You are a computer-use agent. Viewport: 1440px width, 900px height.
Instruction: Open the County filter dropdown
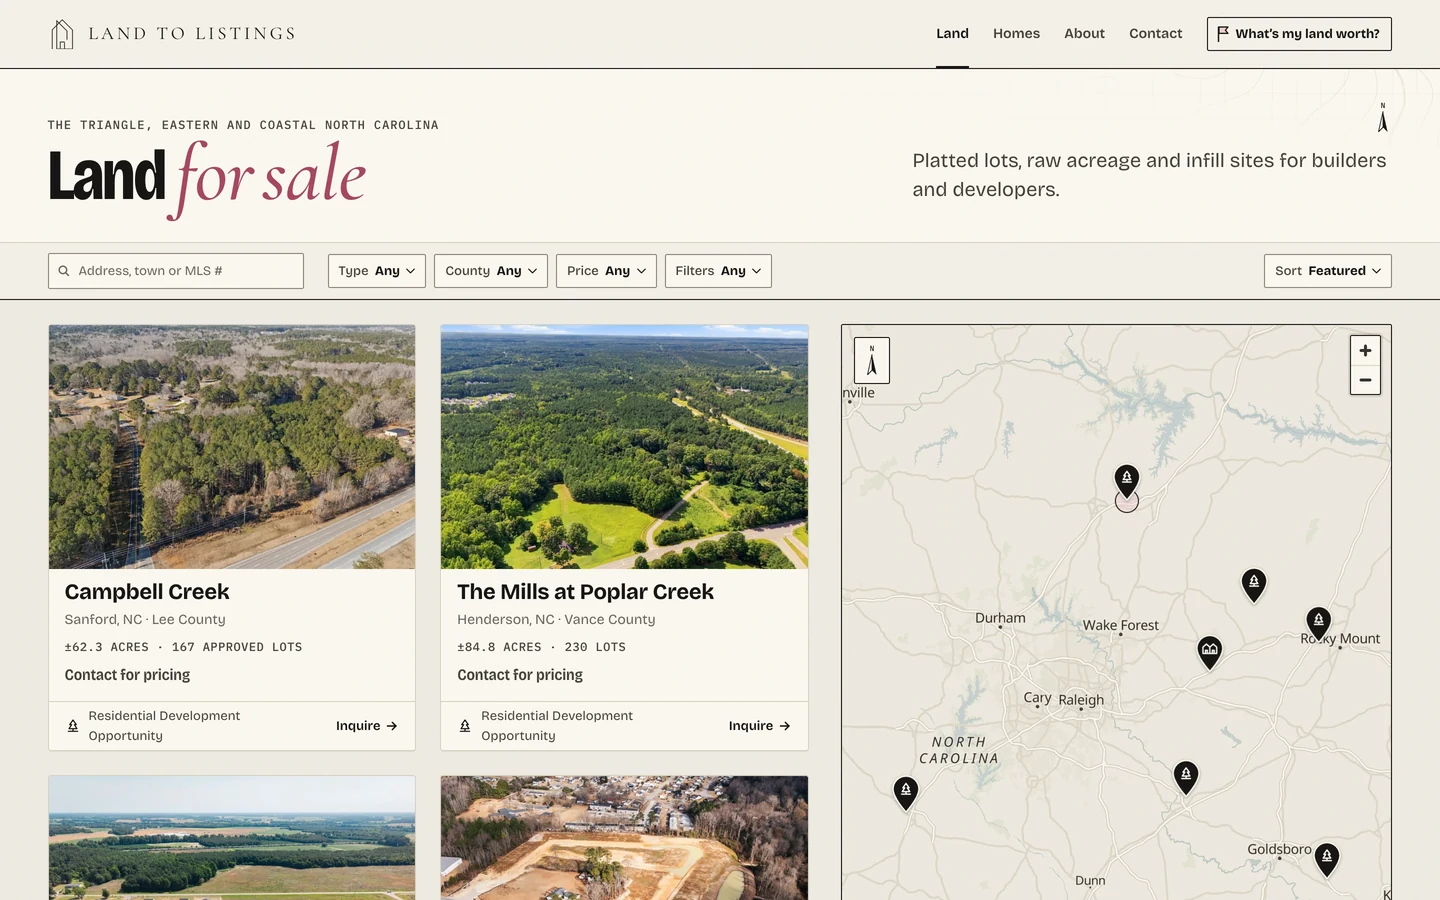(x=491, y=271)
